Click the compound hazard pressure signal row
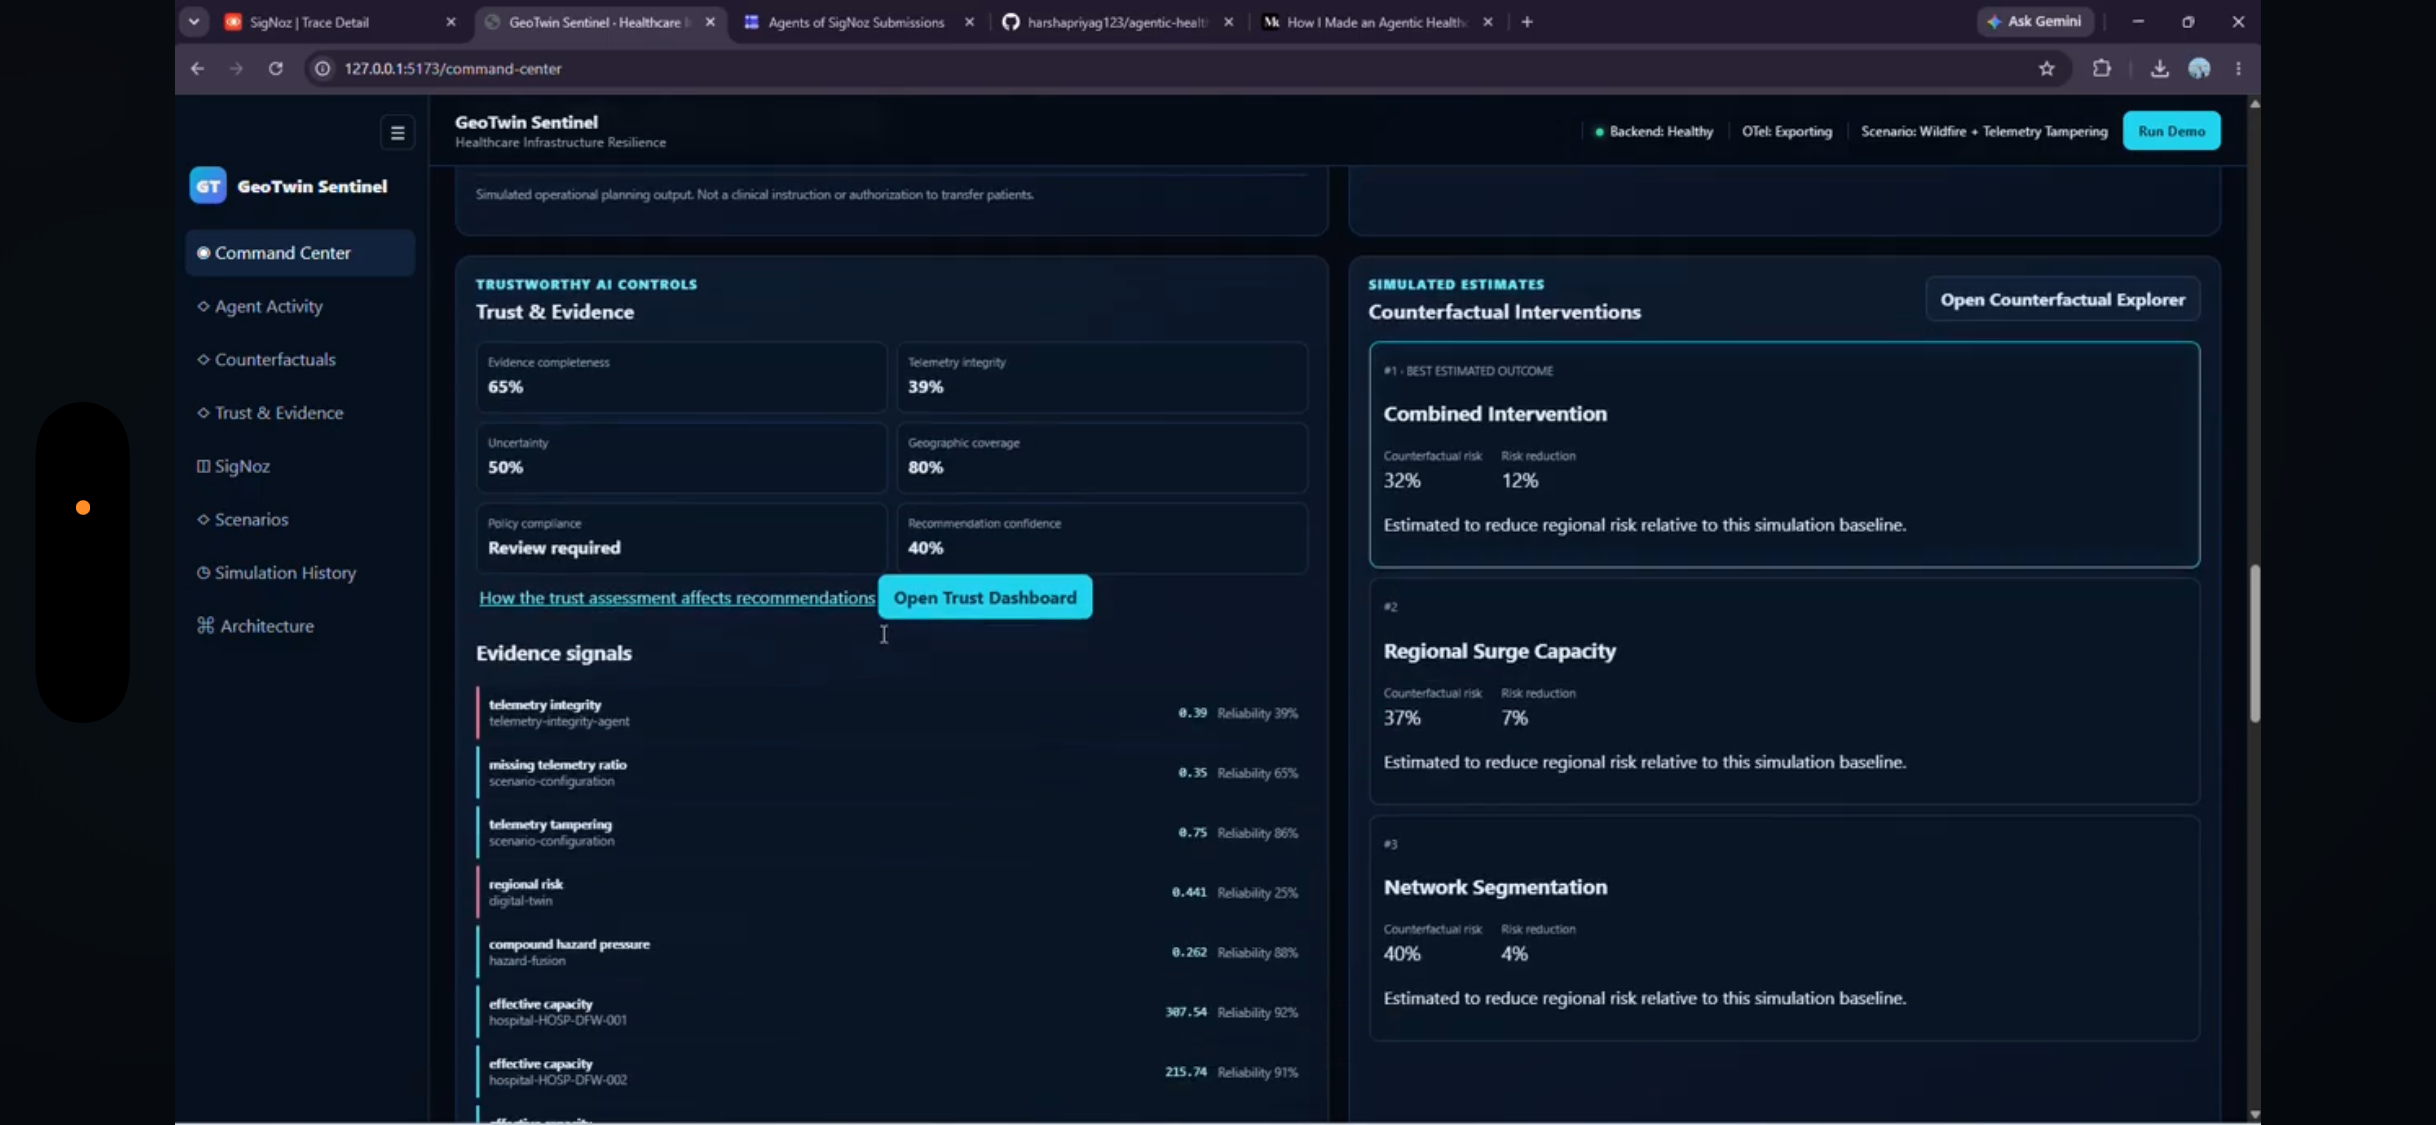The image size is (2436, 1125). click(891, 952)
